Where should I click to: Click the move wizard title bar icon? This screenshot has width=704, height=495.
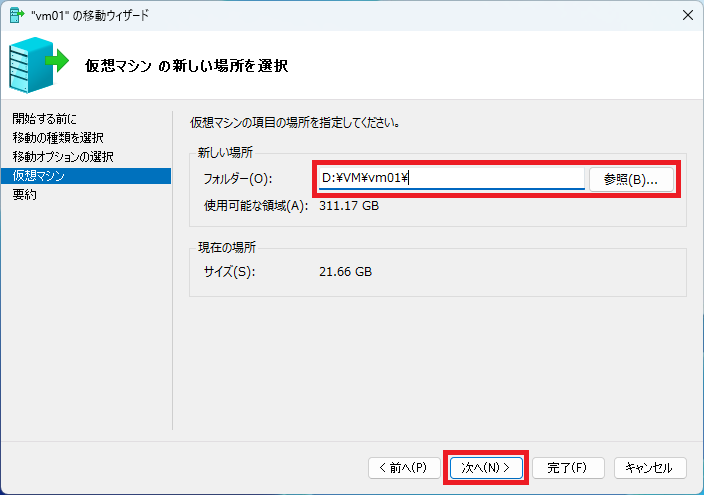click(x=17, y=15)
